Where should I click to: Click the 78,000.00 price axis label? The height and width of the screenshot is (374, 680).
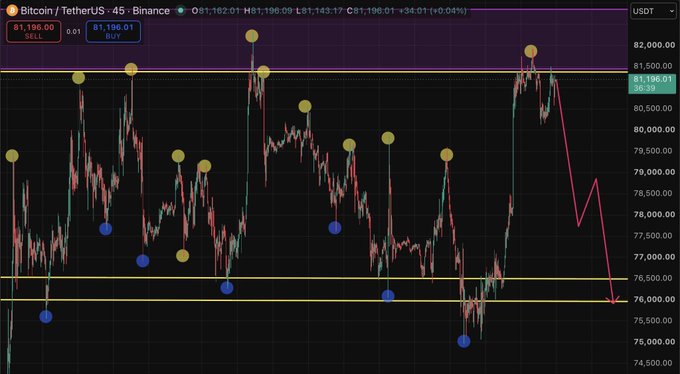pyautogui.click(x=654, y=215)
